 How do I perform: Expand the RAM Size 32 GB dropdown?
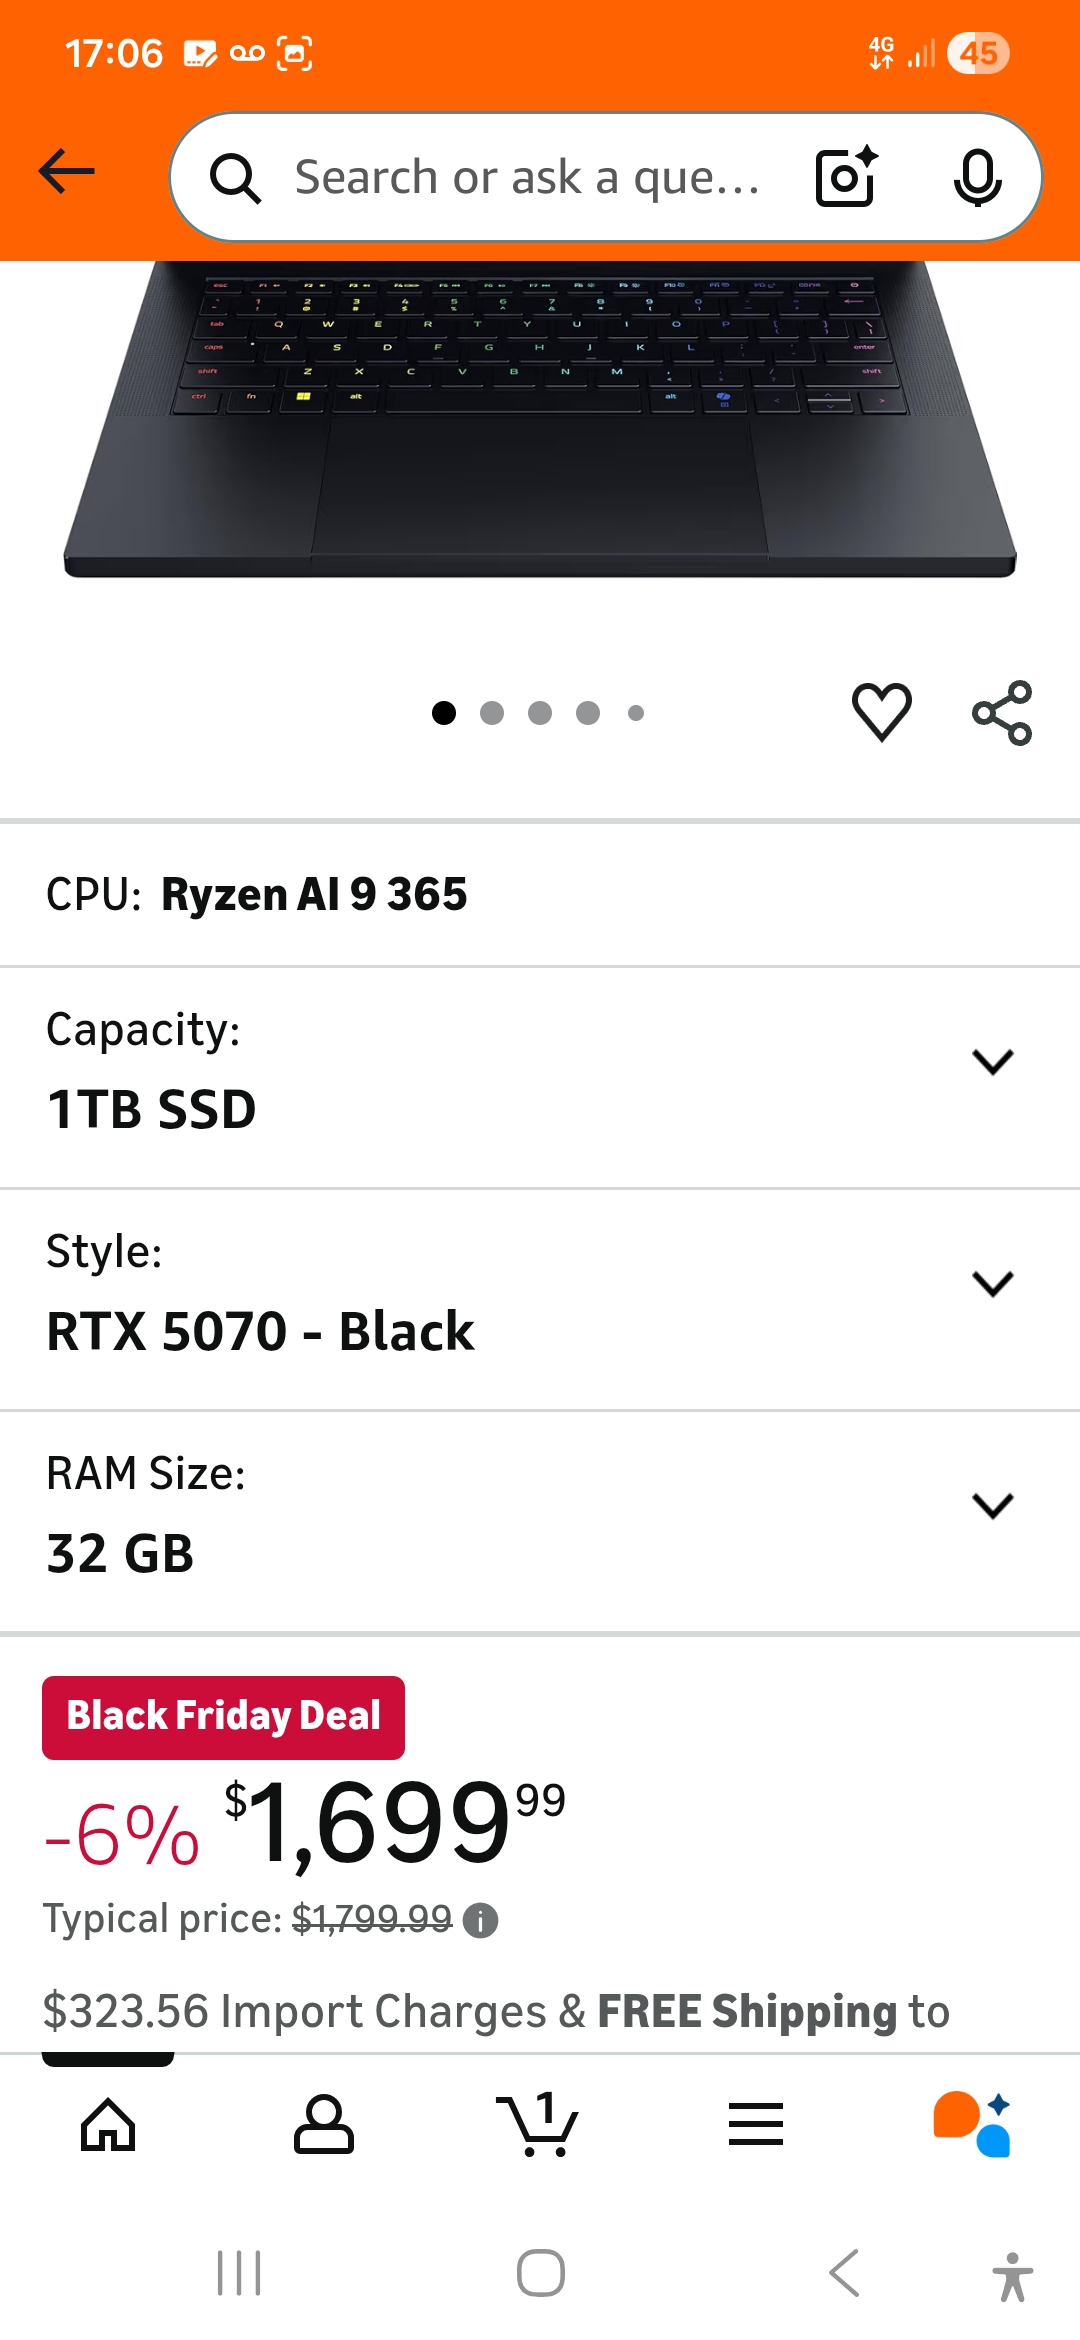(992, 1506)
